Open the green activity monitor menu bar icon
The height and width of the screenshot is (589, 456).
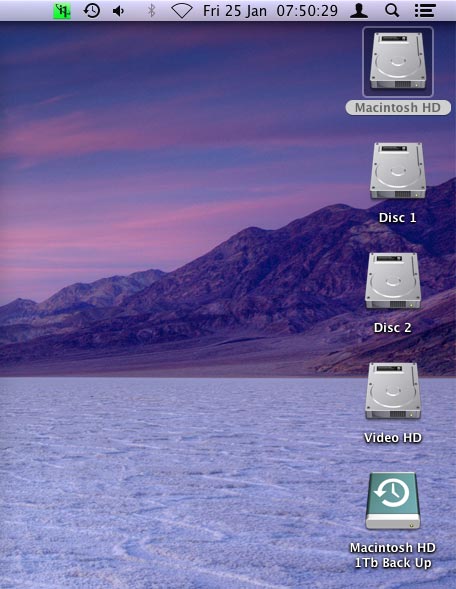coord(62,11)
